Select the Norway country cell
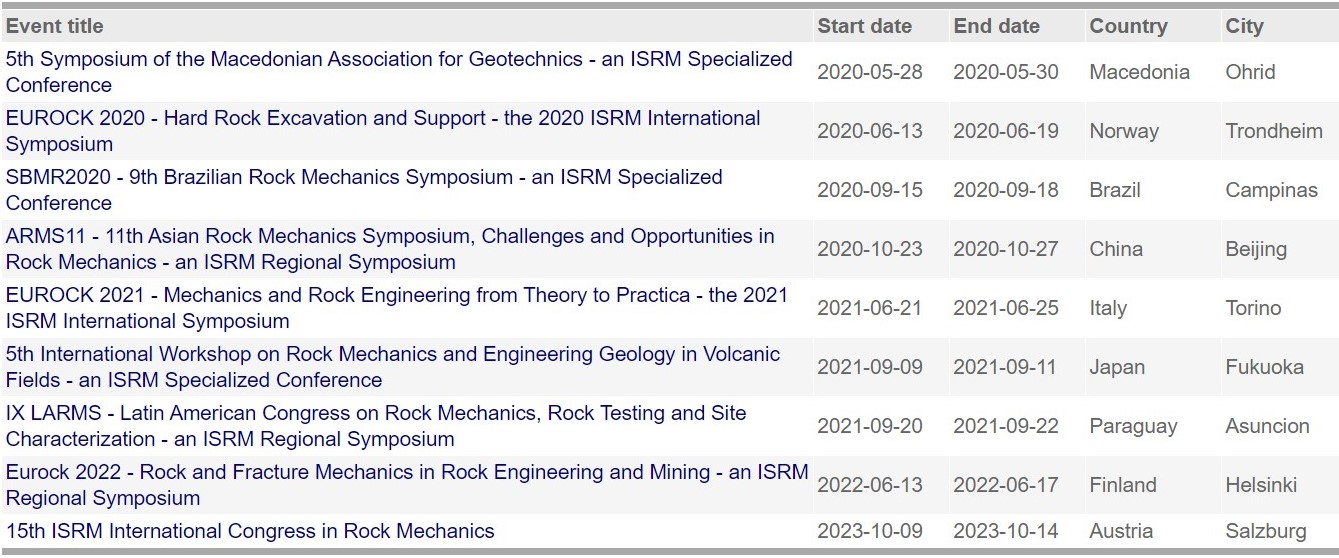The image size is (1339, 558). [x=1124, y=131]
